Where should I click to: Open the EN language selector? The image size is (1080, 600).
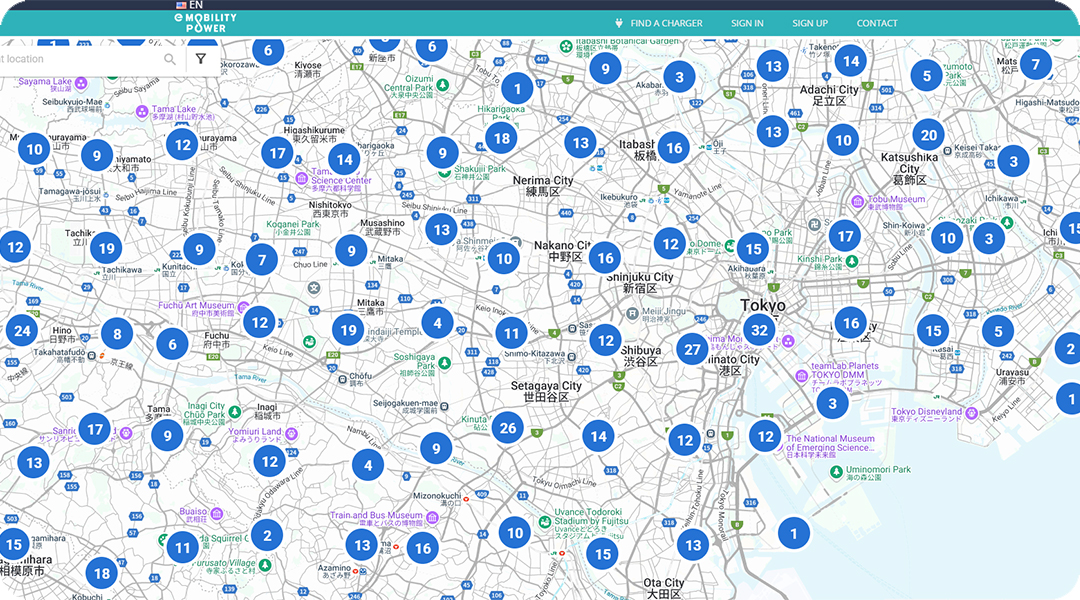(188, 5)
